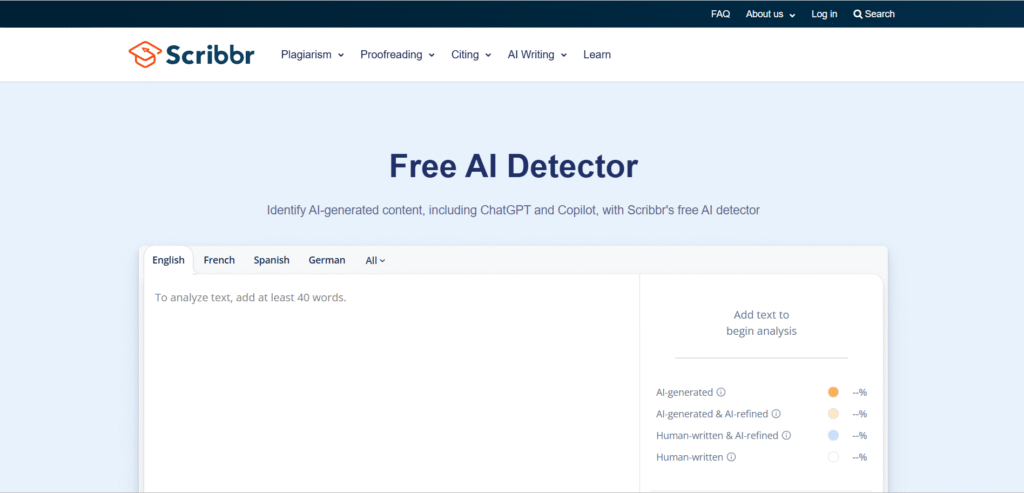1024x493 pixels.
Task: Click the orange AI-generated color dot
Action: [833, 392]
